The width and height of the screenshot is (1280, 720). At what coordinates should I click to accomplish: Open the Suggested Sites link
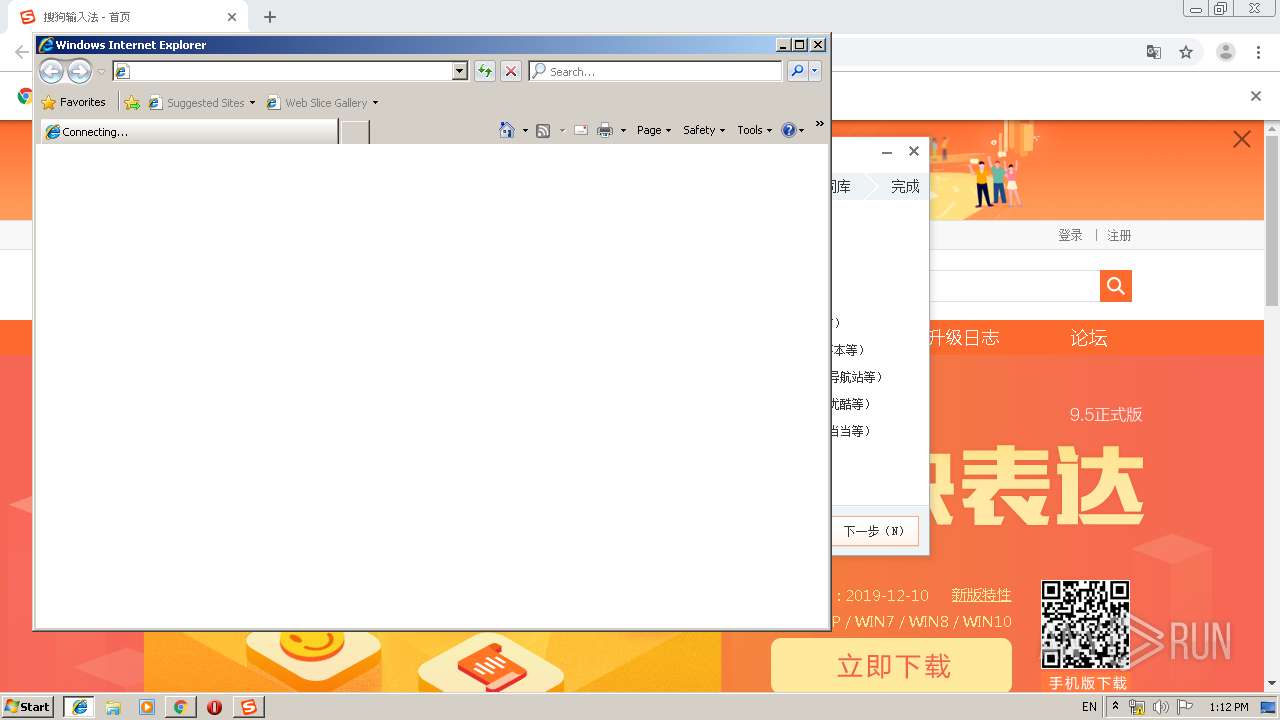pyautogui.click(x=201, y=102)
